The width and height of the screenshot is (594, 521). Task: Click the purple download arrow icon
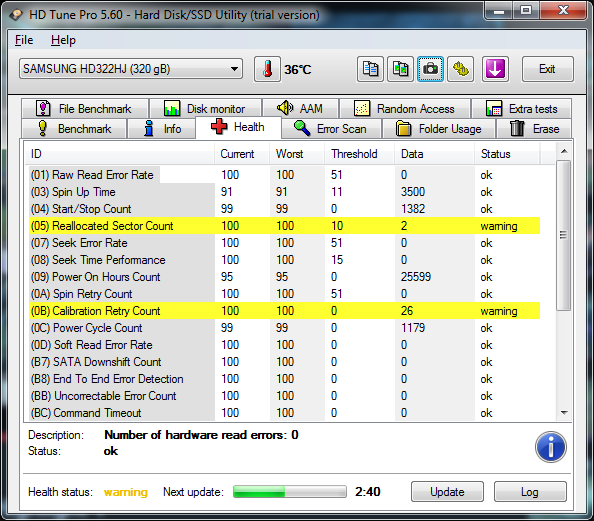pos(495,69)
